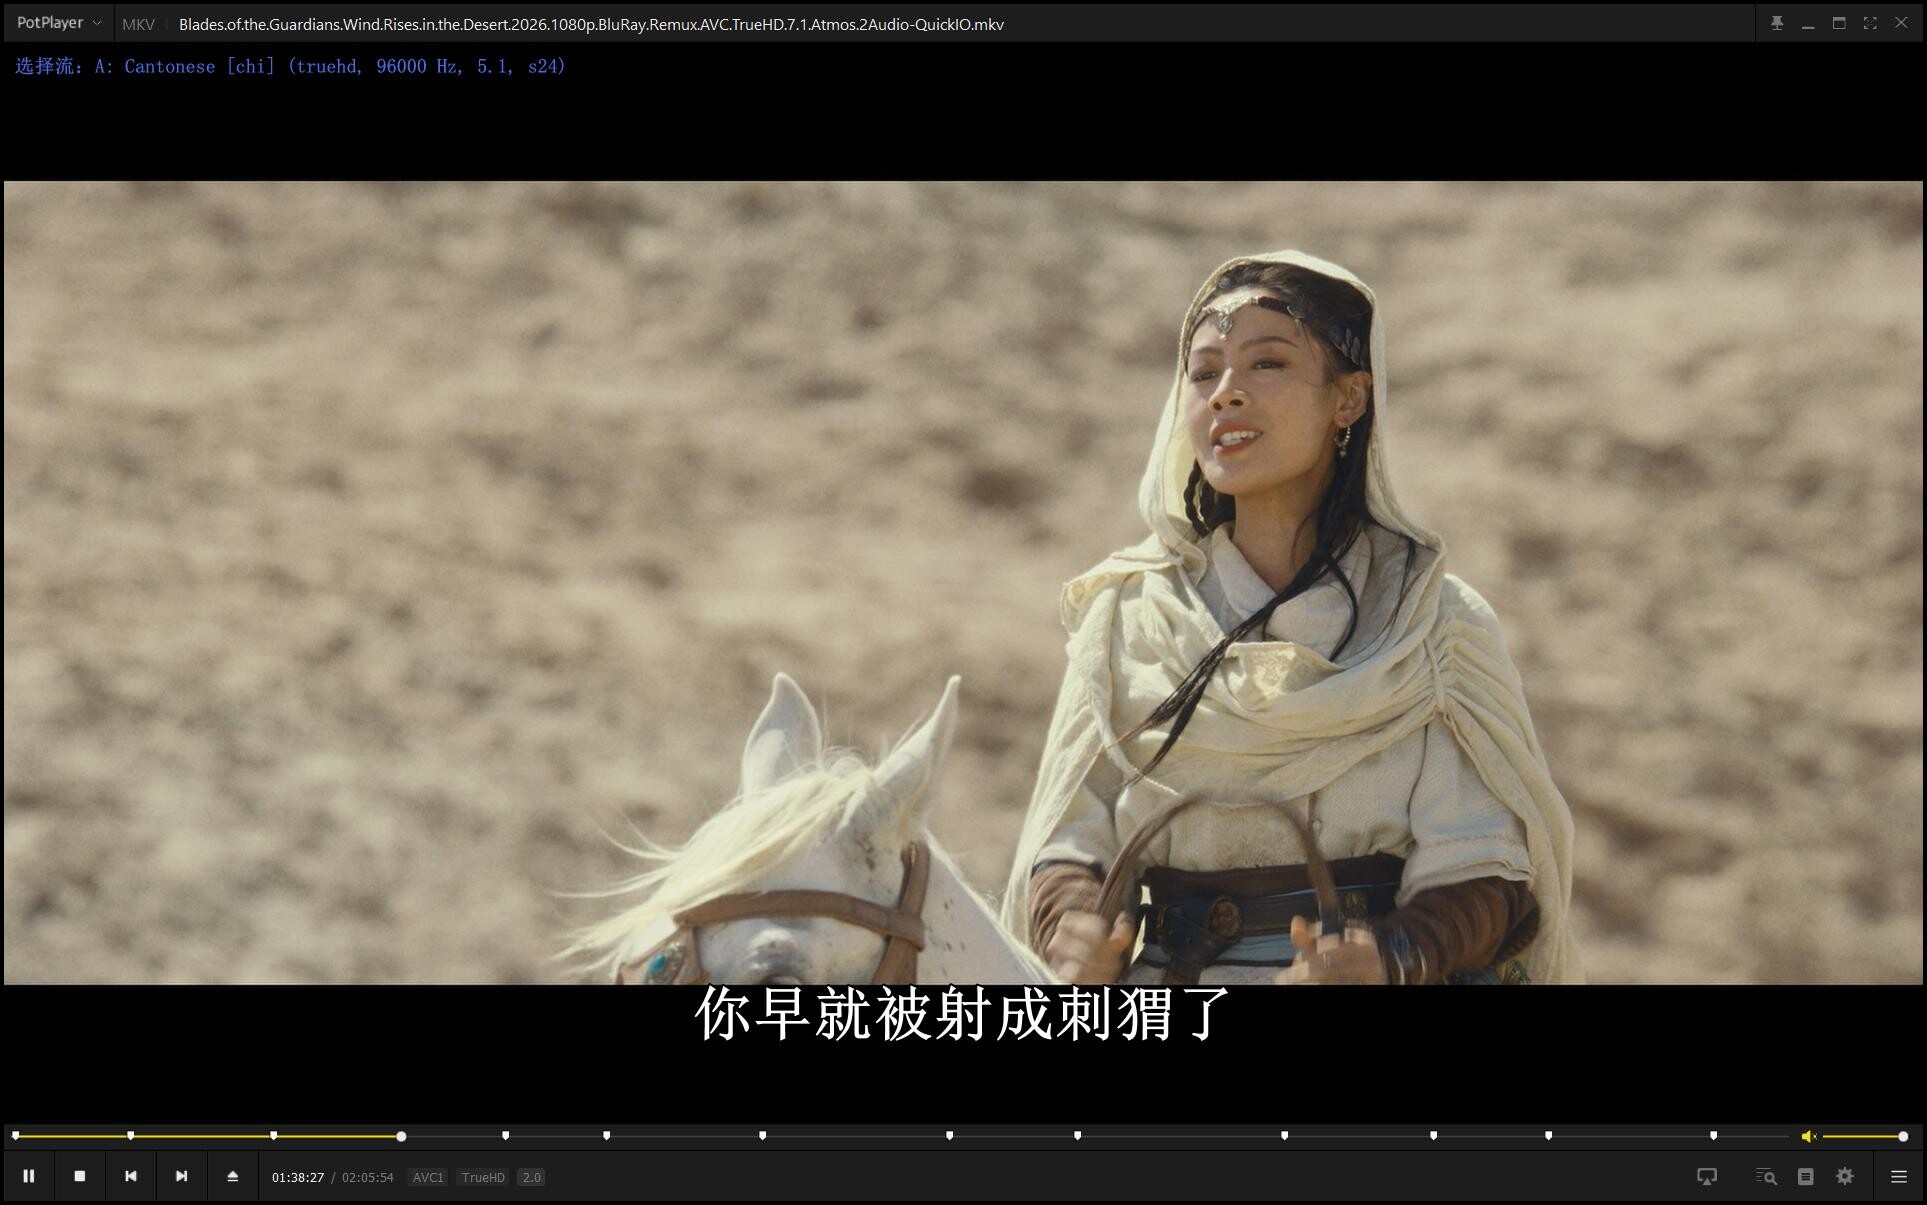Click the file name in the title bar
The image size is (1927, 1205).
(591, 24)
